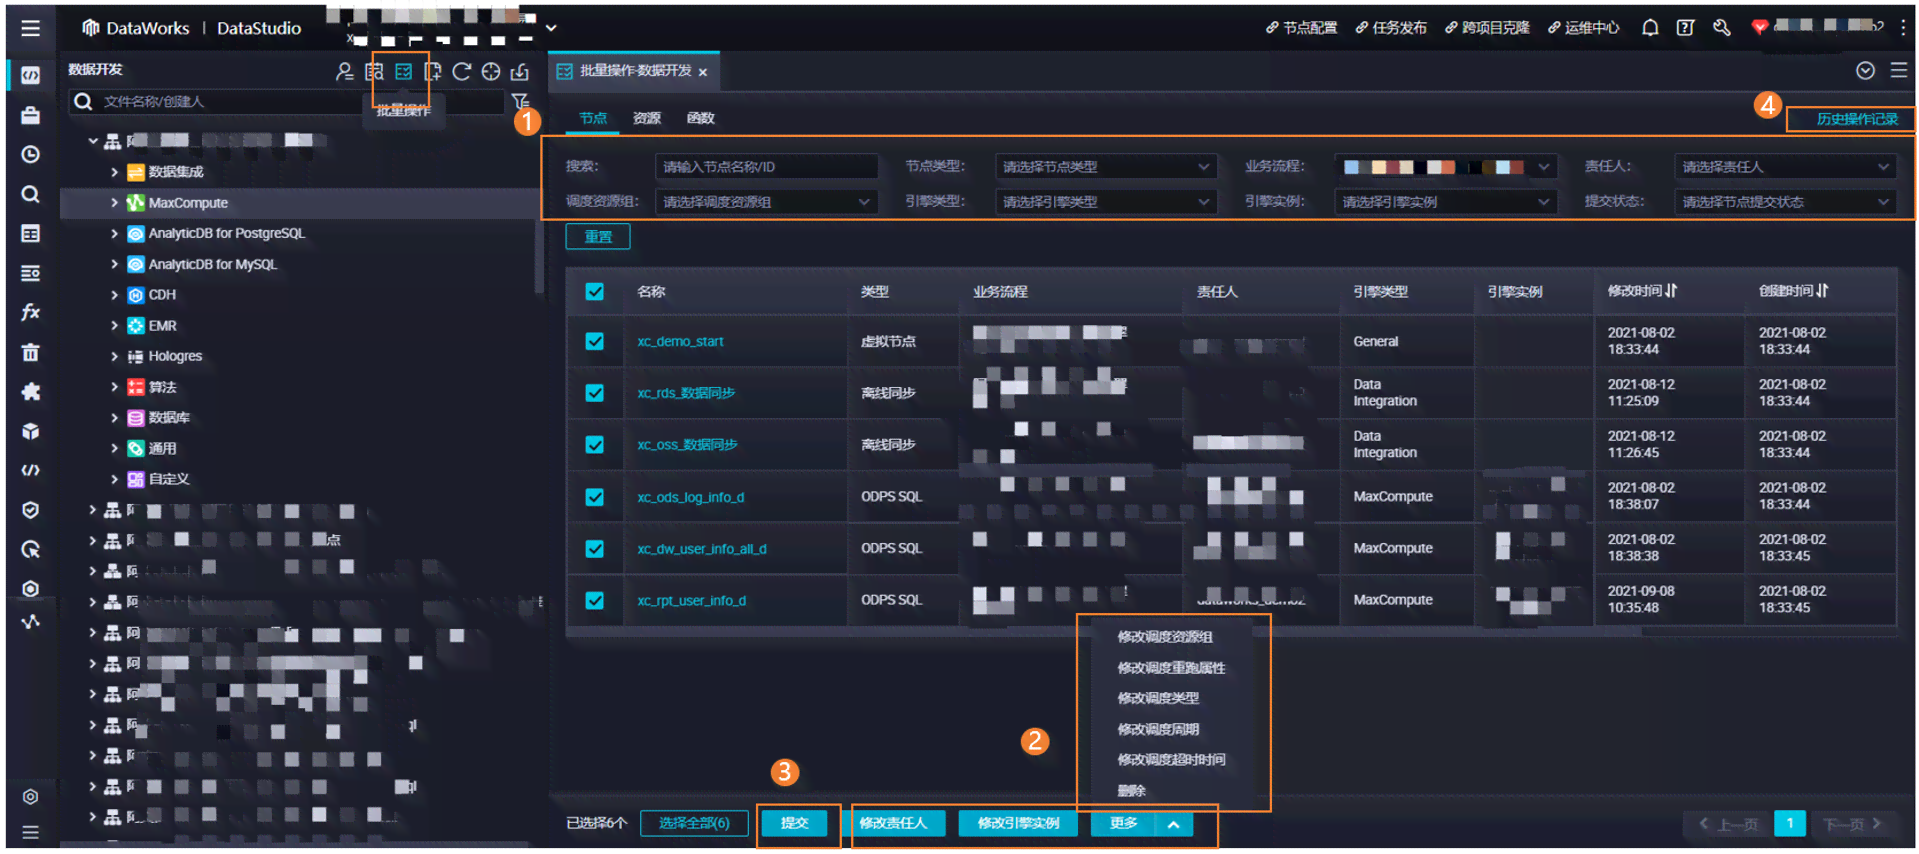Open the 提交状态 dropdown

click(x=1785, y=202)
